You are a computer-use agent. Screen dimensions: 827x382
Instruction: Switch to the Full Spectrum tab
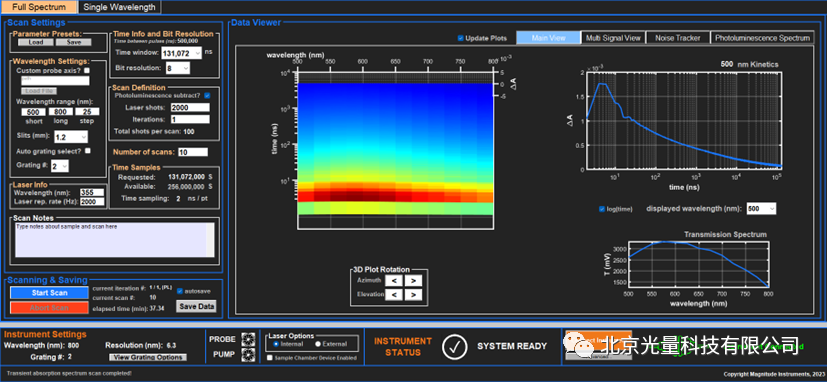point(39,7)
